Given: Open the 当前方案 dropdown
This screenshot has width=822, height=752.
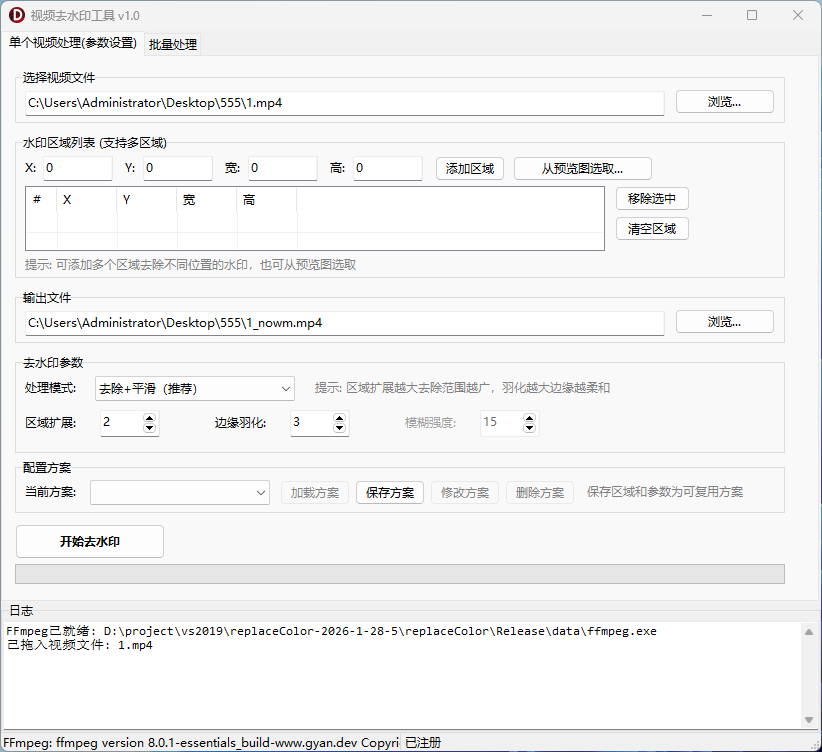Looking at the screenshot, I should (180, 492).
